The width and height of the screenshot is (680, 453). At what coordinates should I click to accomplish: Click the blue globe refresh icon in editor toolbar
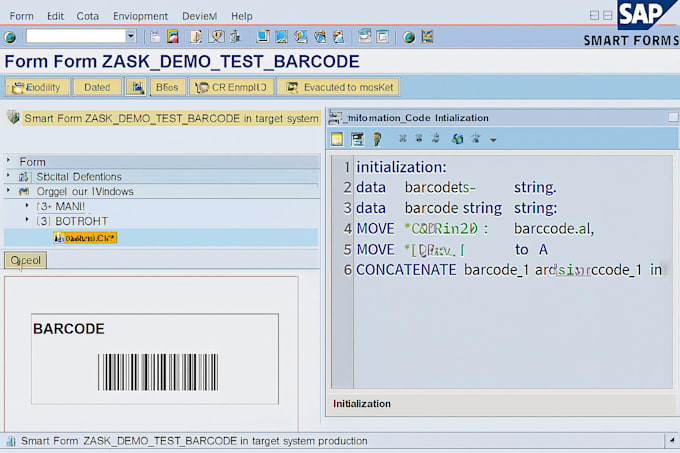(458, 139)
